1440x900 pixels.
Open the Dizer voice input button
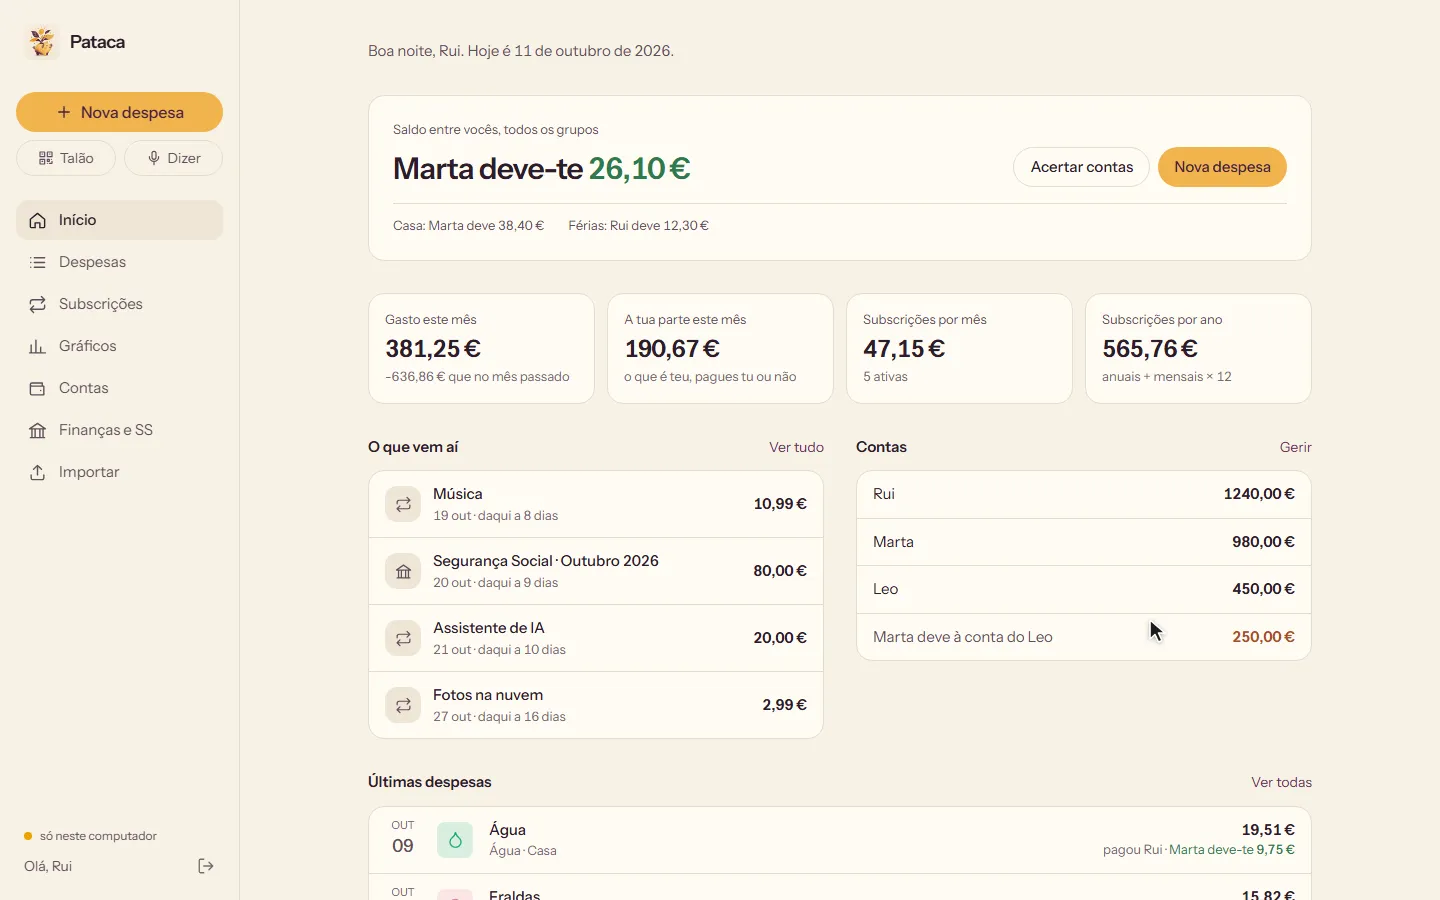click(173, 158)
